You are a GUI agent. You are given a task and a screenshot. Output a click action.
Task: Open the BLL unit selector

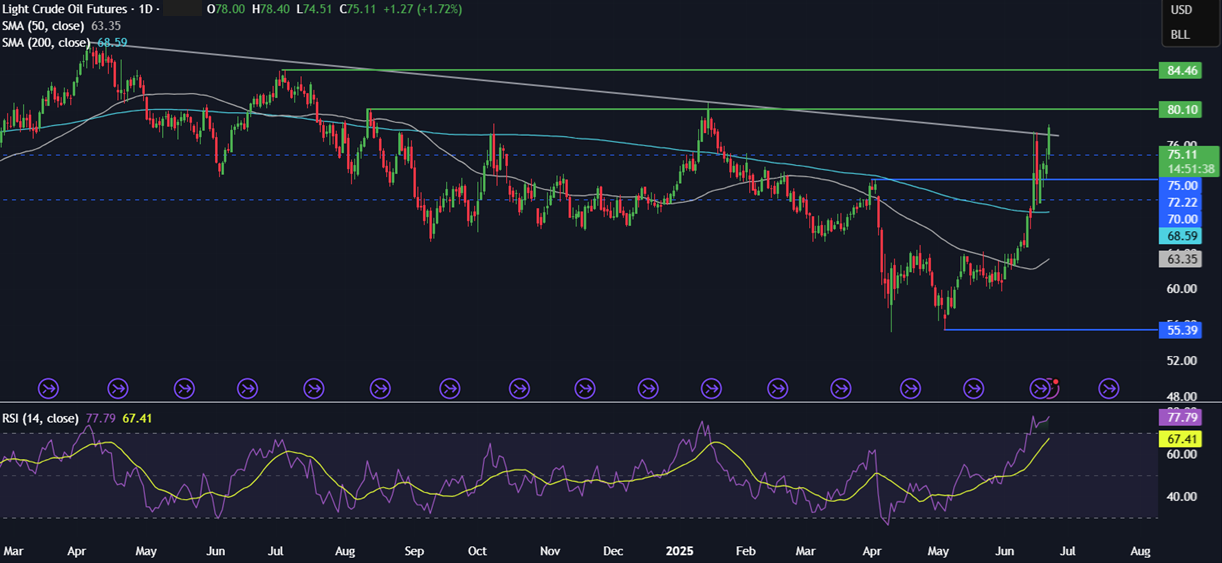(1180, 35)
